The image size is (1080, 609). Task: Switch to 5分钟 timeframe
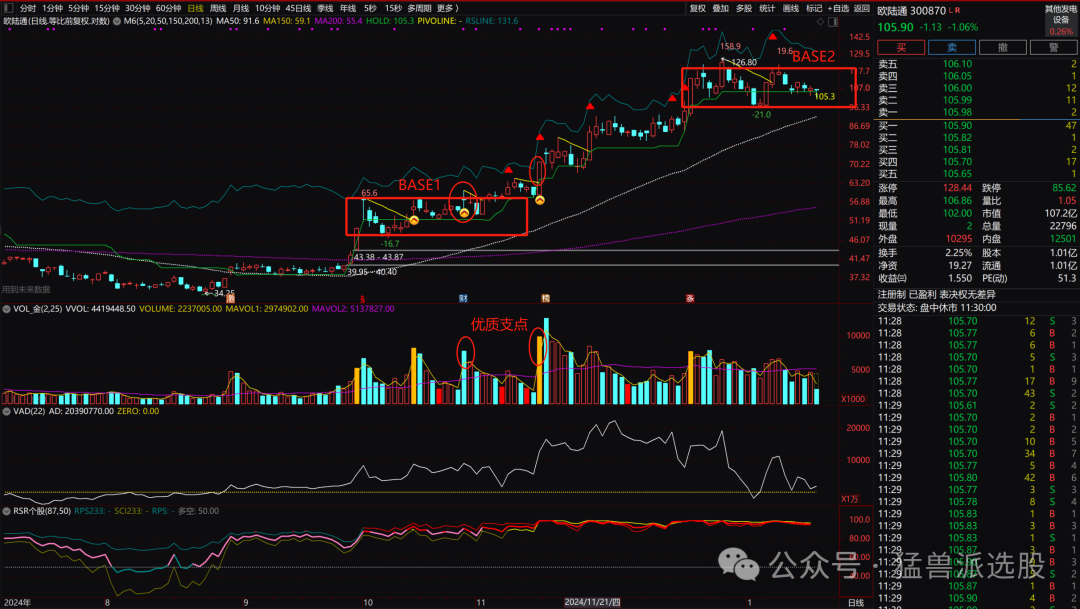tap(79, 8)
